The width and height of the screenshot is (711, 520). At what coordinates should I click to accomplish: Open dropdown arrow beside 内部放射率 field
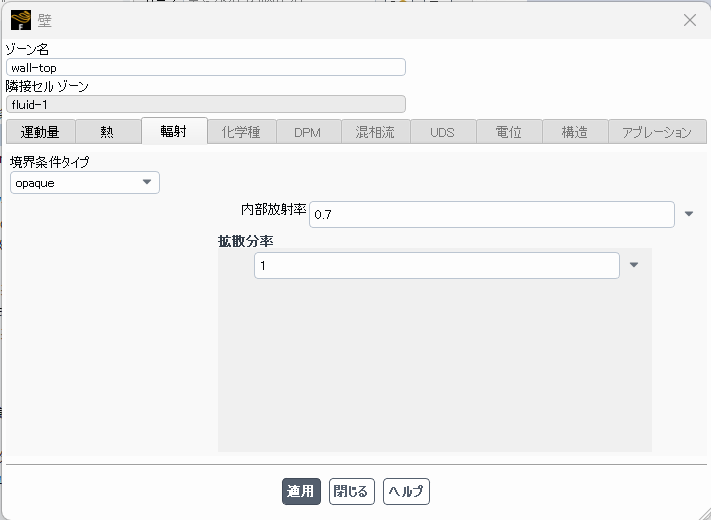pos(689,214)
